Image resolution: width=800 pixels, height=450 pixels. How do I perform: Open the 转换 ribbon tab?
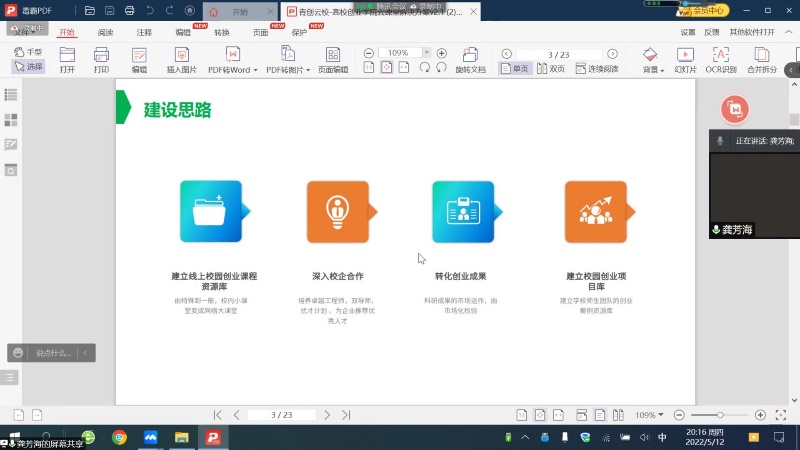tap(221, 32)
